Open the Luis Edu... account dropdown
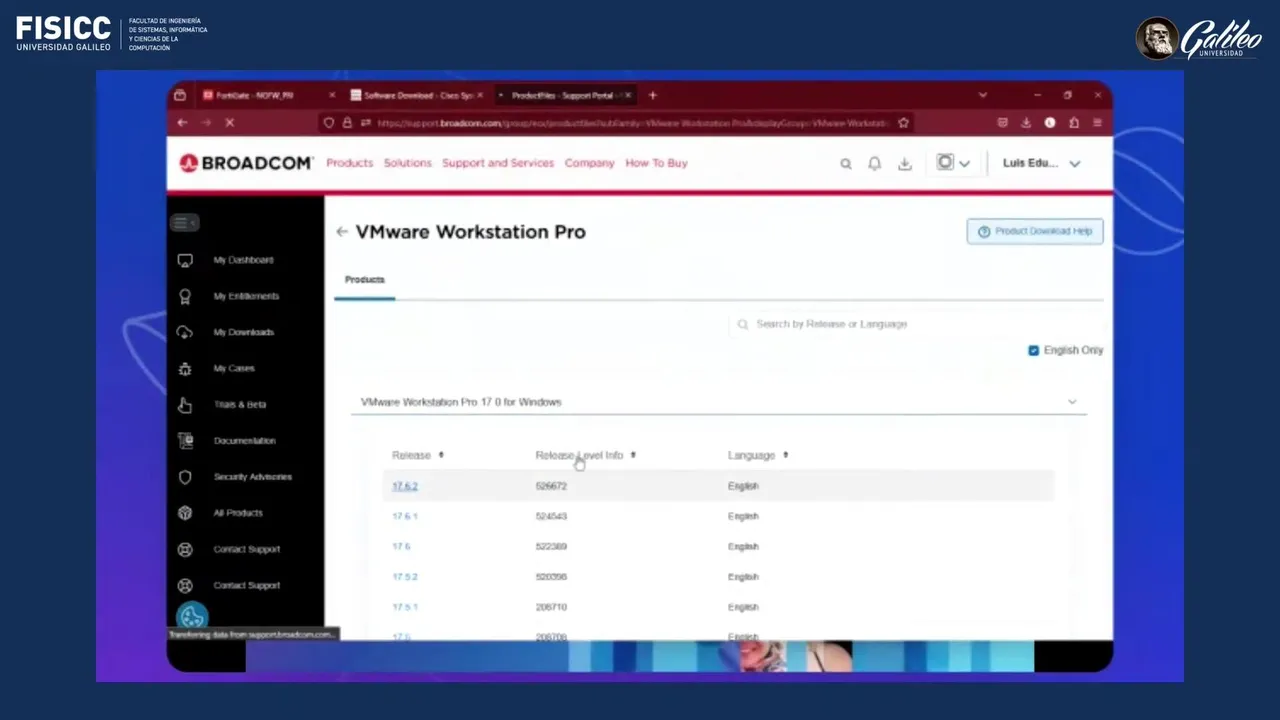 tap(1041, 163)
